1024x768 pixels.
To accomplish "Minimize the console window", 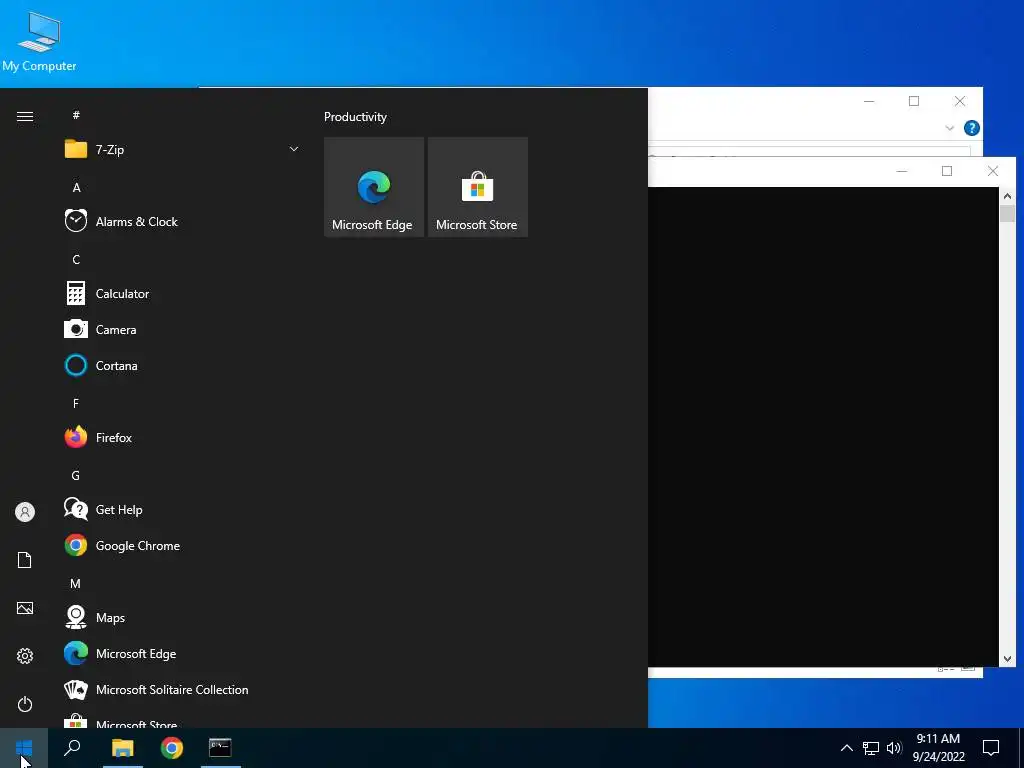I will coord(902,172).
